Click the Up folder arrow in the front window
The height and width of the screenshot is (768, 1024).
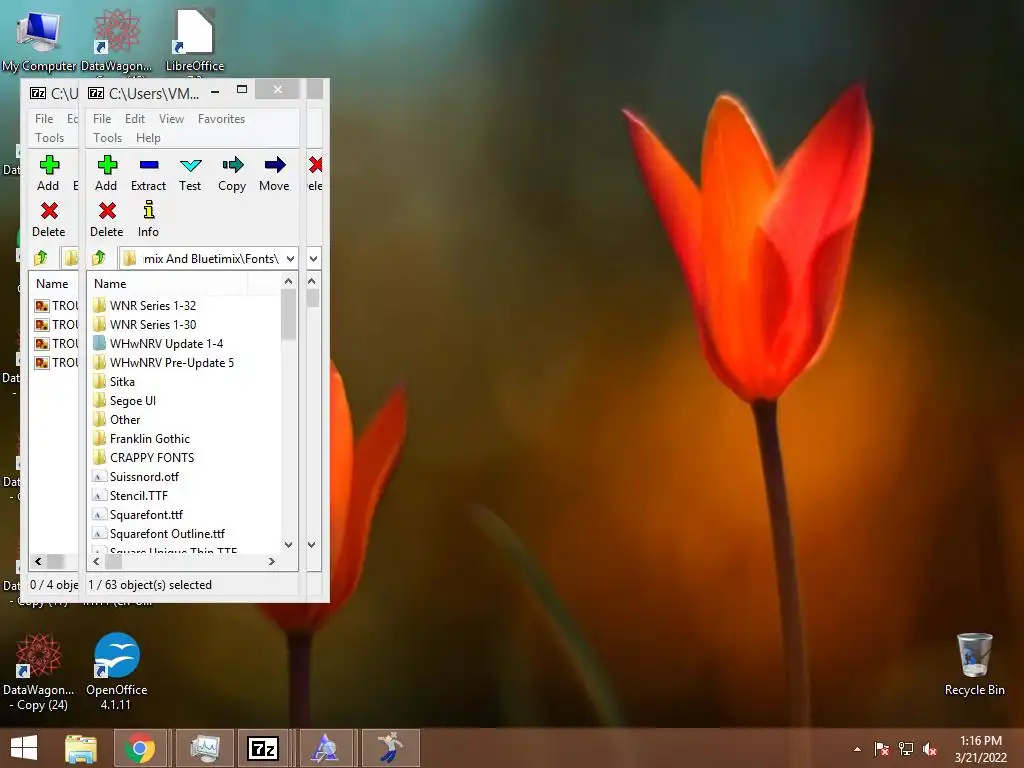[x=99, y=258]
